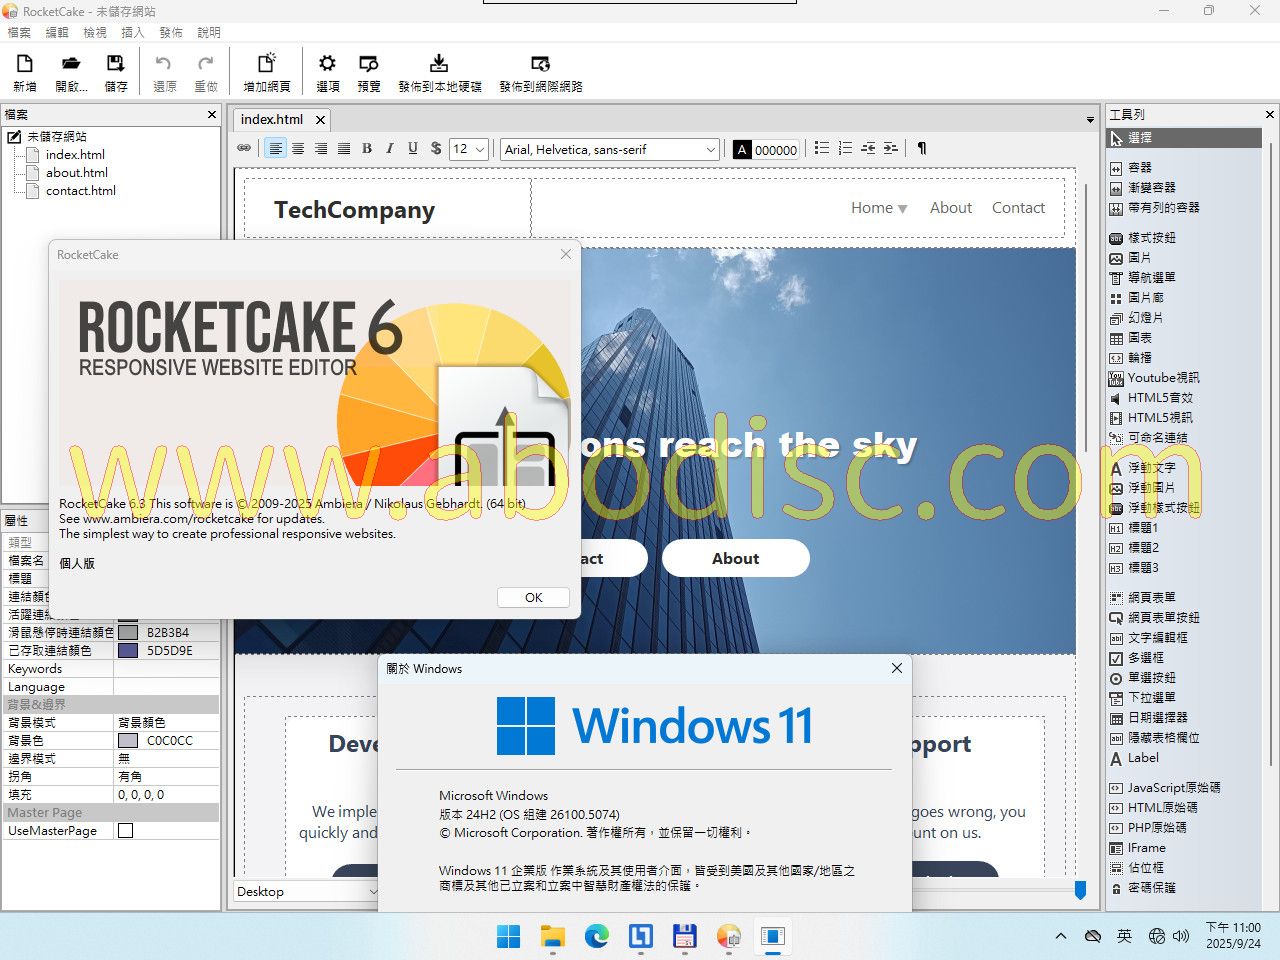
Task: Switch to the index.html tab
Action: coord(271,119)
